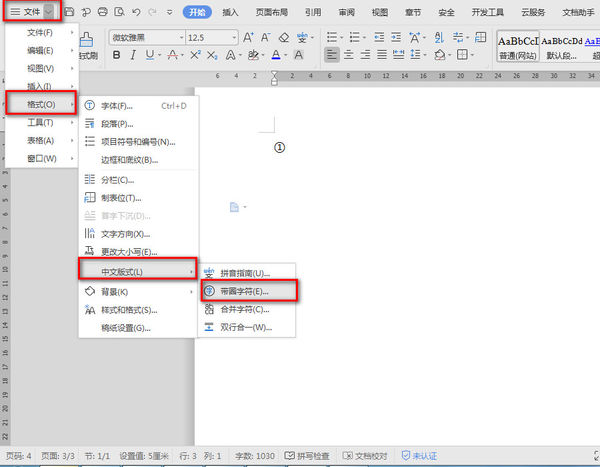Click the Line spacing icon
Viewport: 600px width, 467px height.
415,55
